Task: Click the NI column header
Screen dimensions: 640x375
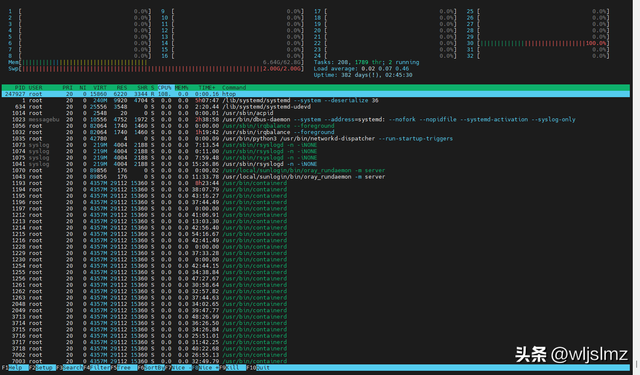Action: pyautogui.click(x=83, y=88)
